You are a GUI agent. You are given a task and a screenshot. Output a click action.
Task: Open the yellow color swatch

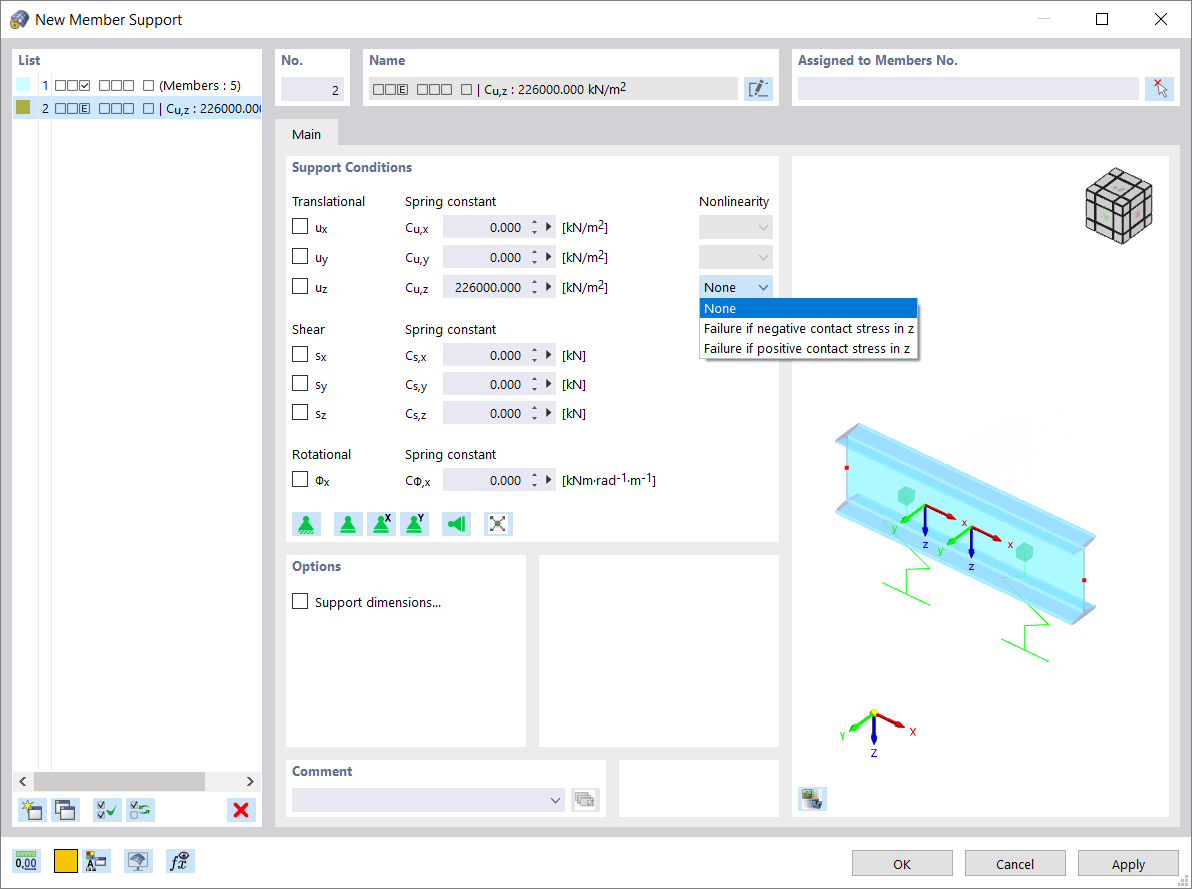click(x=66, y=861)
